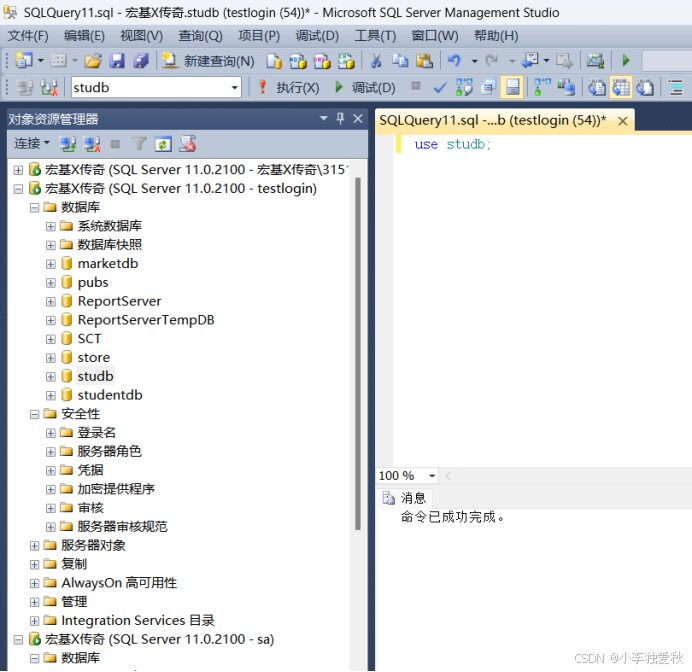The height and width of the screenshot is (672, 692).
Task: Click the Analysis Services MDX Query icon
Action: pos(298,61)
